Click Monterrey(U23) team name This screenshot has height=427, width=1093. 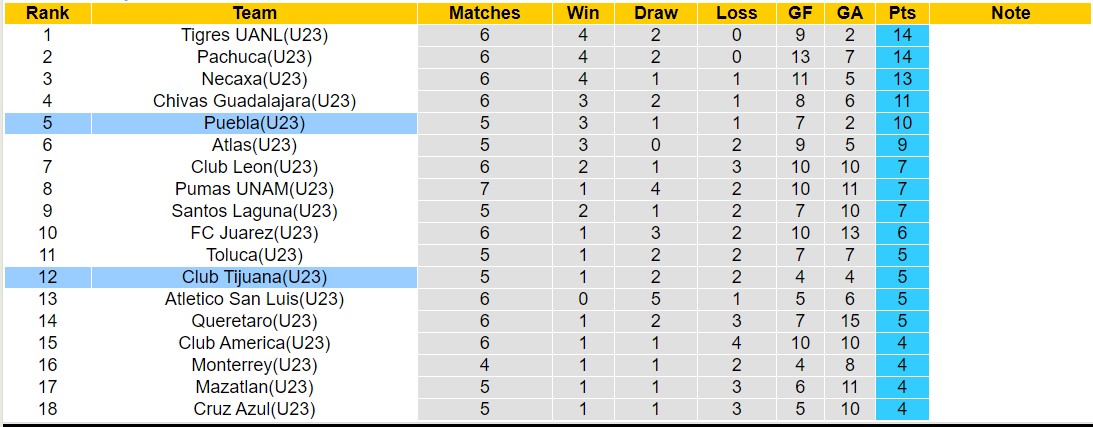(x=254, y=365)
